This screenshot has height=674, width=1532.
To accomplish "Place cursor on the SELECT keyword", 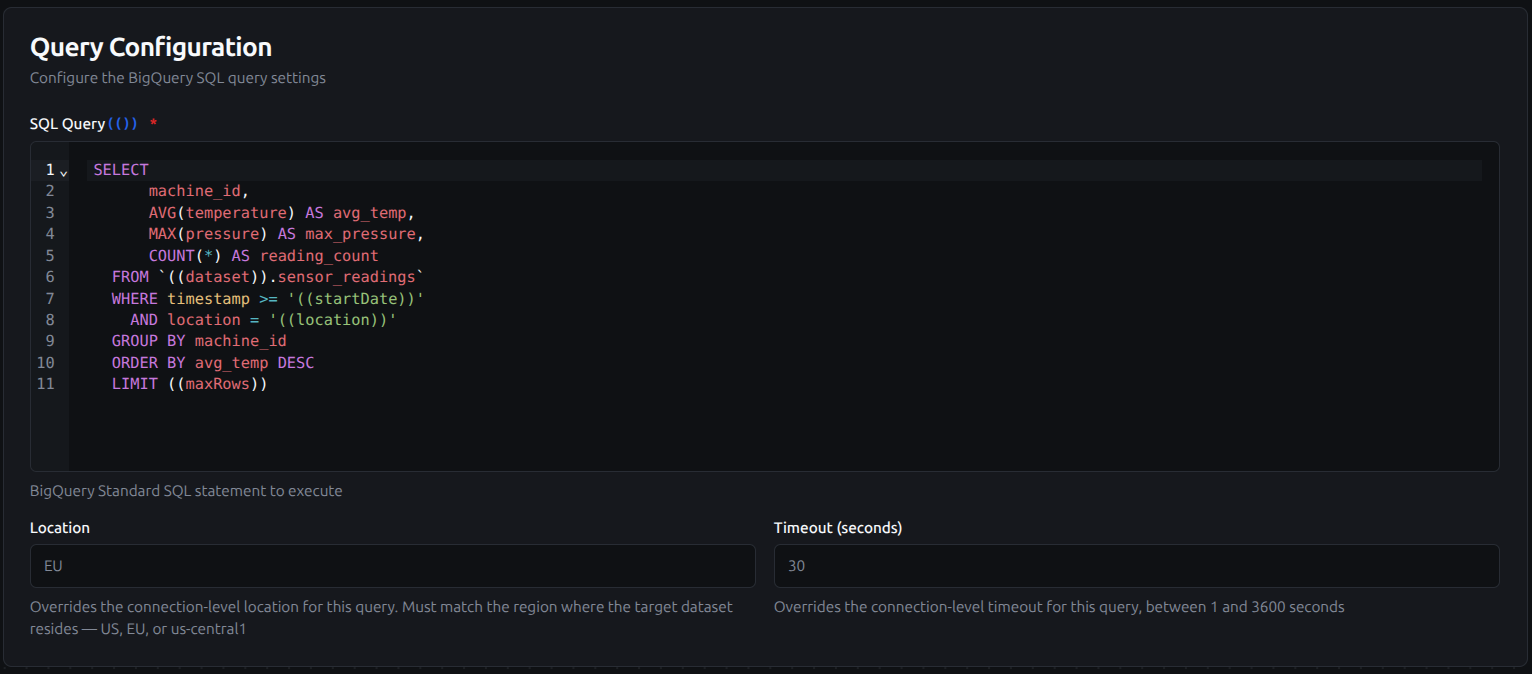I will (121, 170).
